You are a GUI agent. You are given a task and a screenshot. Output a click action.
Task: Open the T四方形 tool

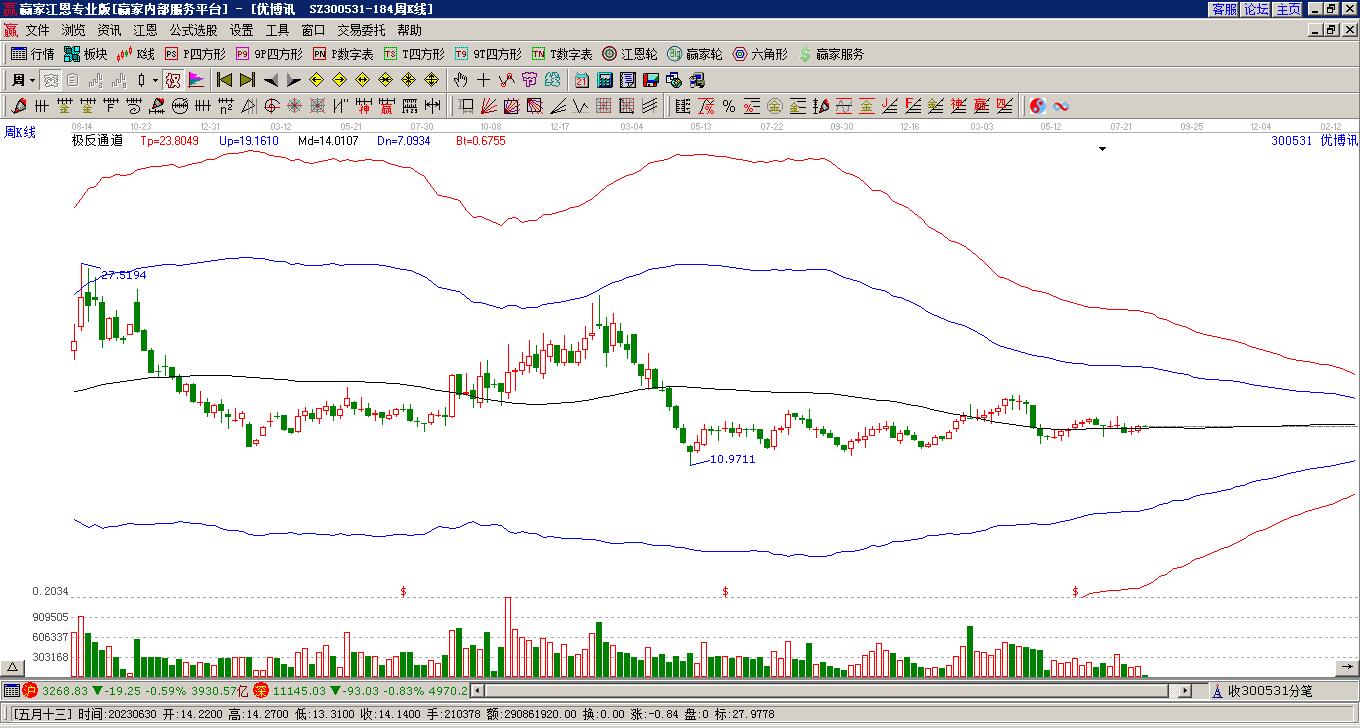413,54
